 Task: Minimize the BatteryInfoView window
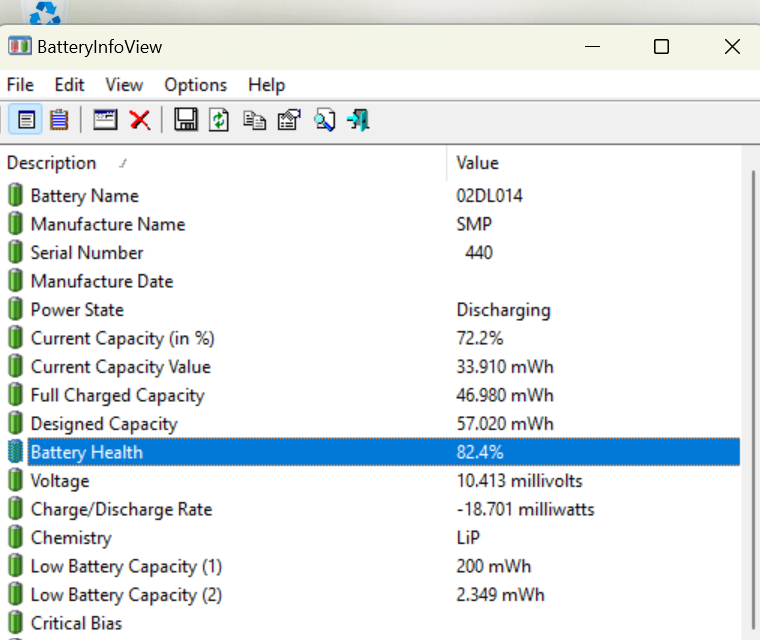[592, 47]
